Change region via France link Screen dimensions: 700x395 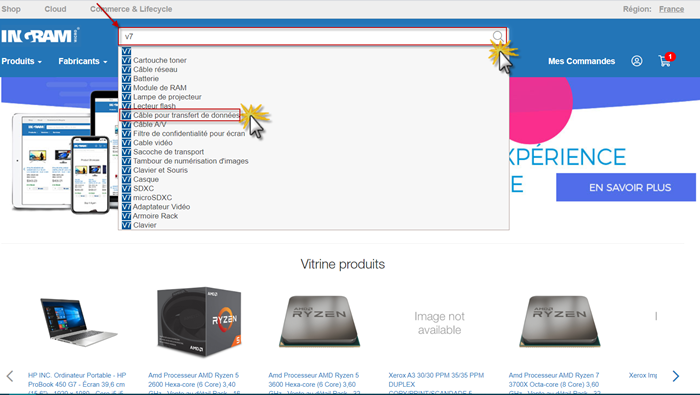tap(671, 9)
